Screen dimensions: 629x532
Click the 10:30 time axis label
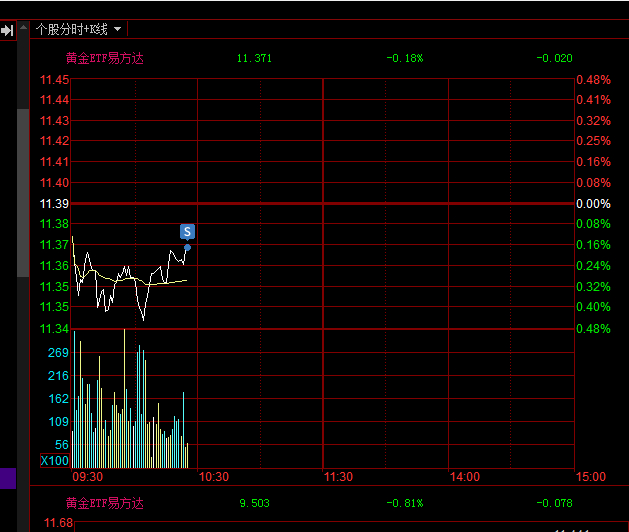click(x=214, y=477)
